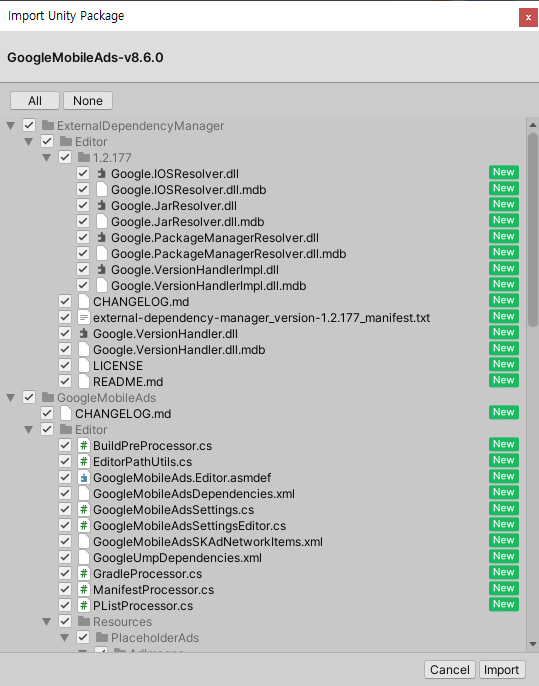The height and width of the screenshot is (686, 539).
Task: Collapse the ExternalDependencyManager folder
Action: tap(11, 126)
